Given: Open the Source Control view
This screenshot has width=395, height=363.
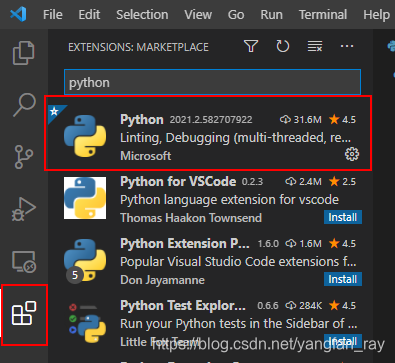Looking at the screenshot, I should coord(24,157).
